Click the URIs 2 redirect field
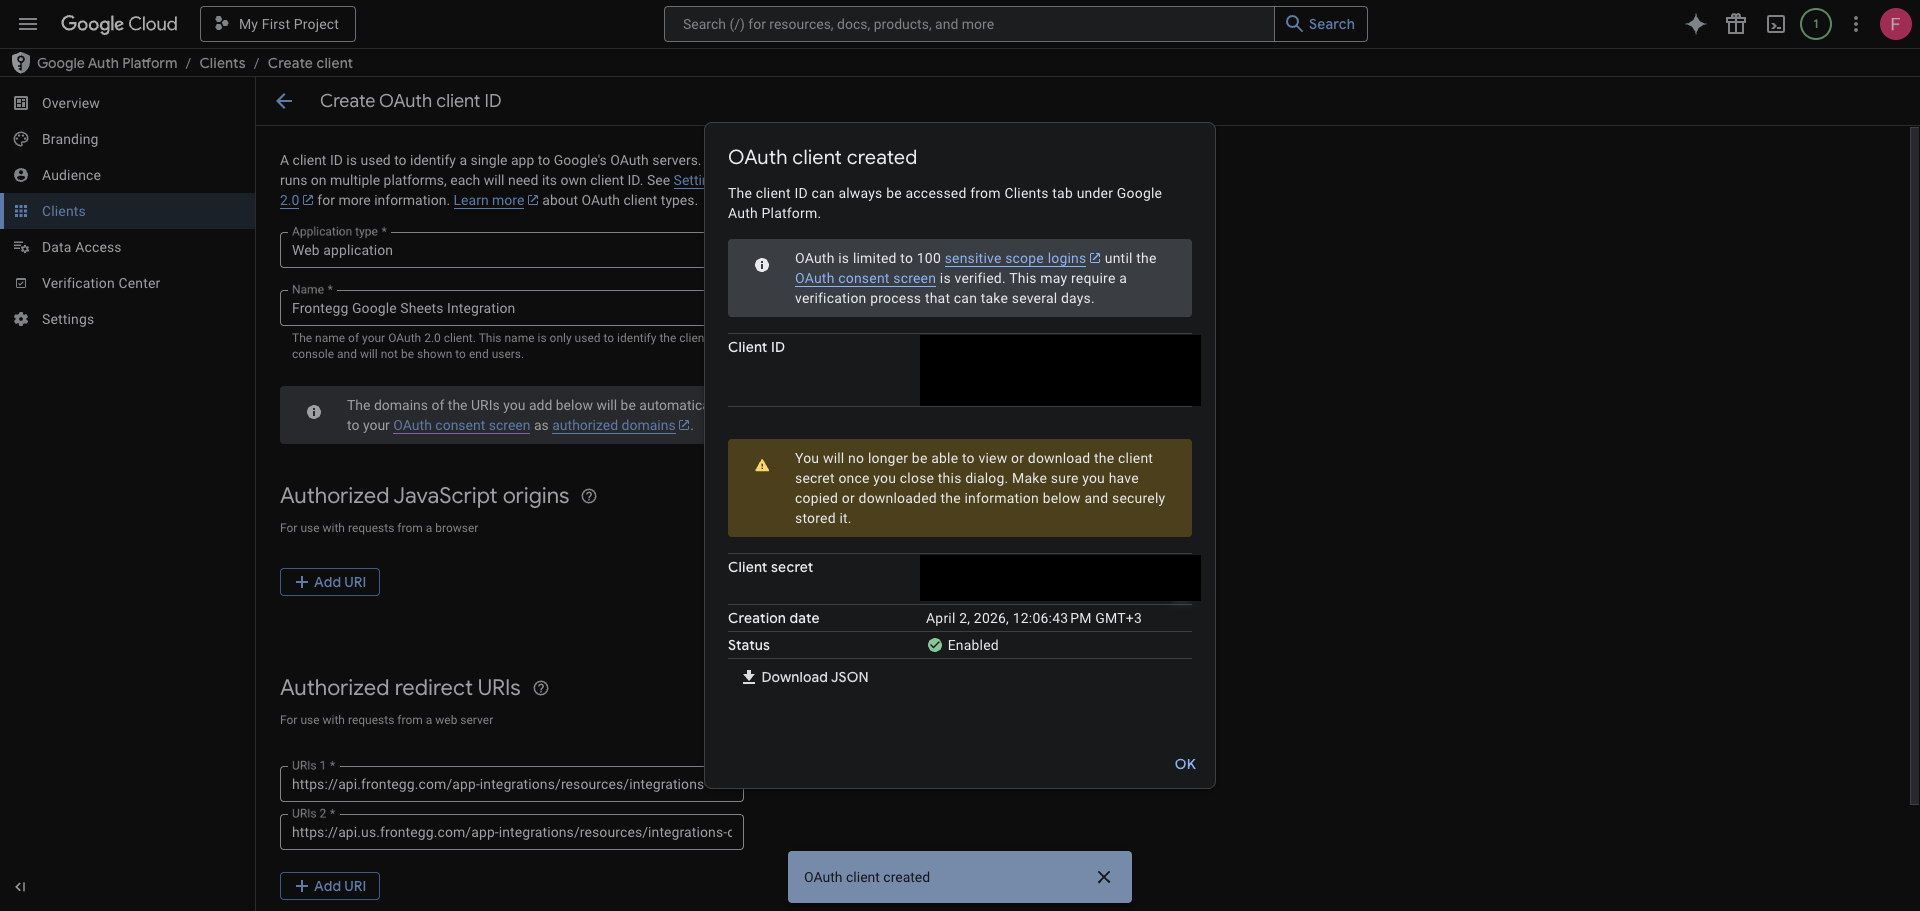Image resolution: width=1920 pixels, height=911 pixels. click(x=511, y=832)
